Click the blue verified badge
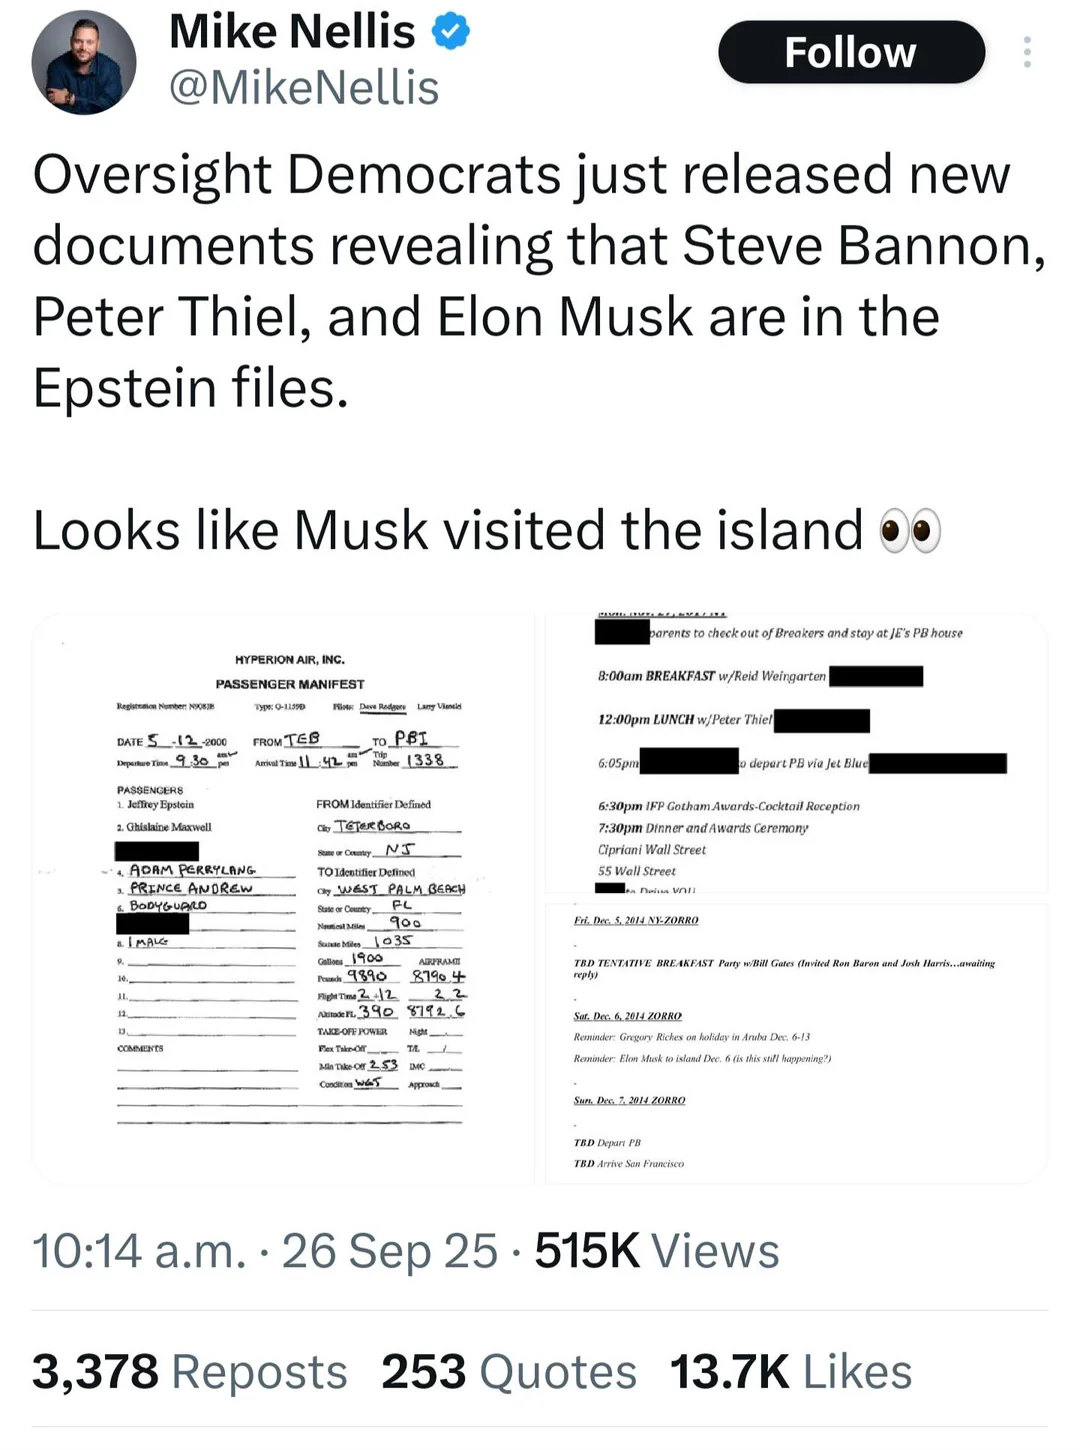Viewport: 1080px width, 1450px height. click(451, 32)
